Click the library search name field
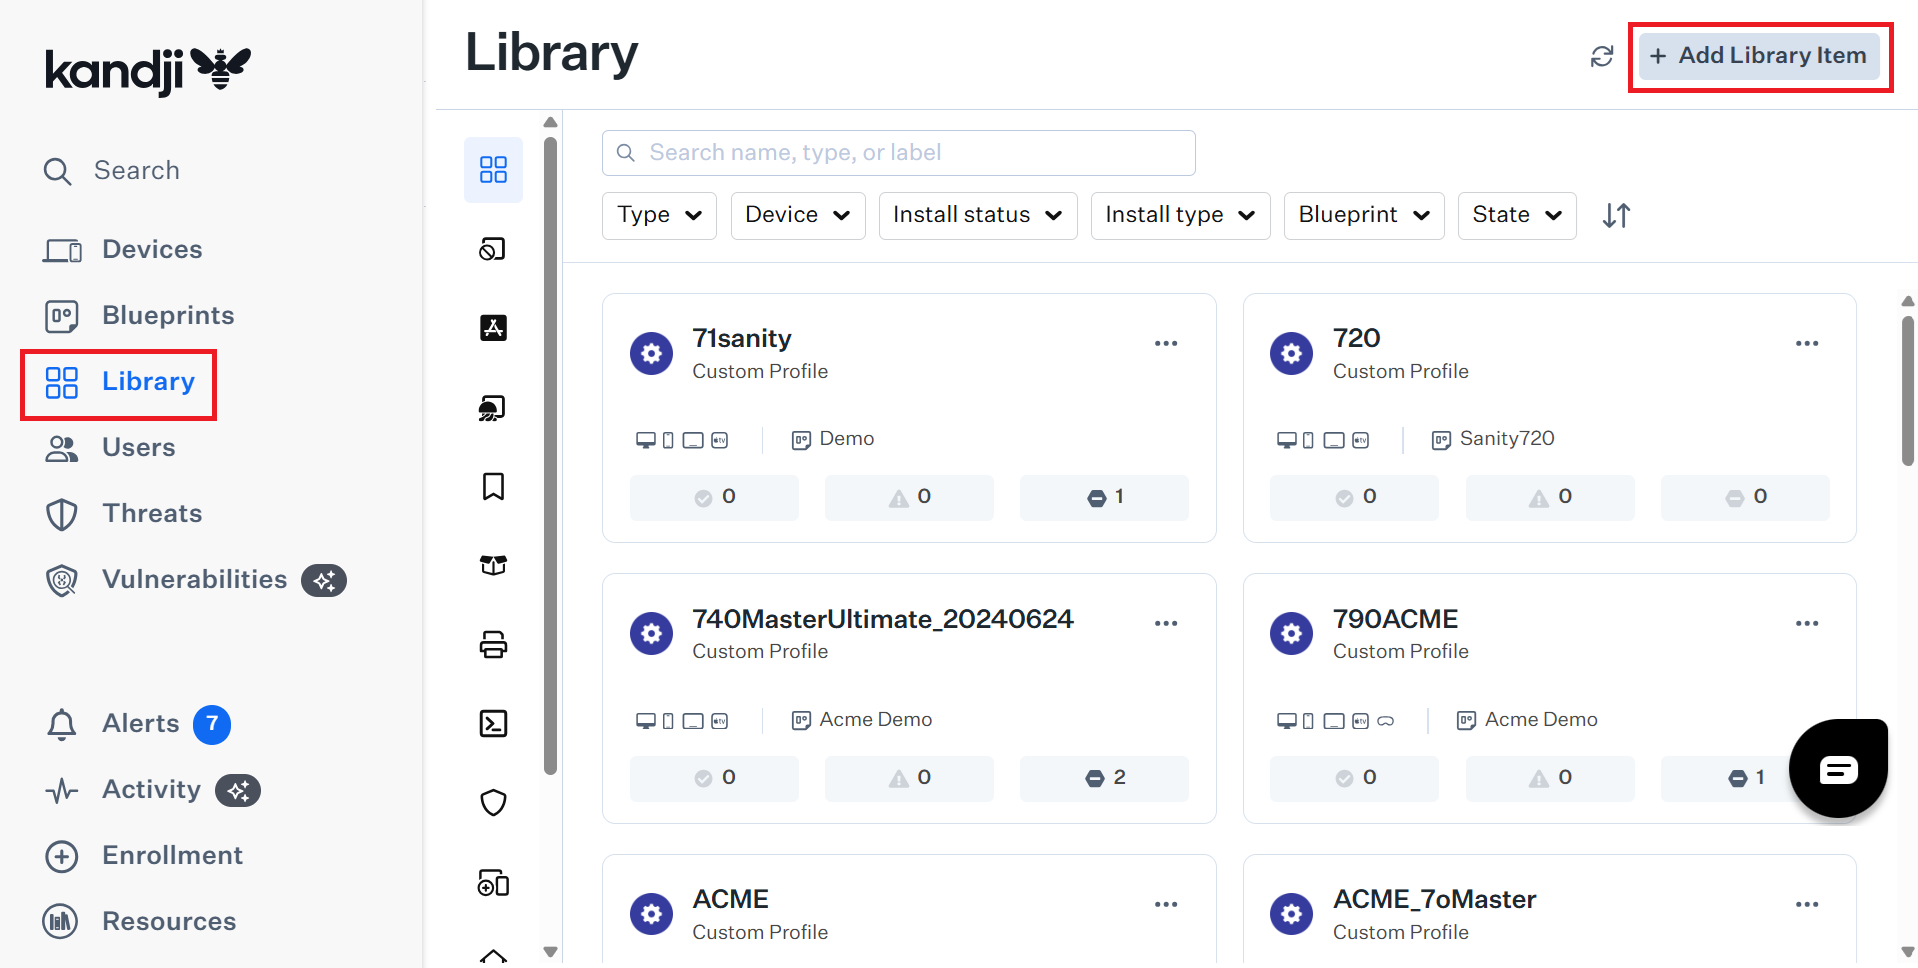Image resolution: width=1918 pixels, height=968 pixels. 898,153
